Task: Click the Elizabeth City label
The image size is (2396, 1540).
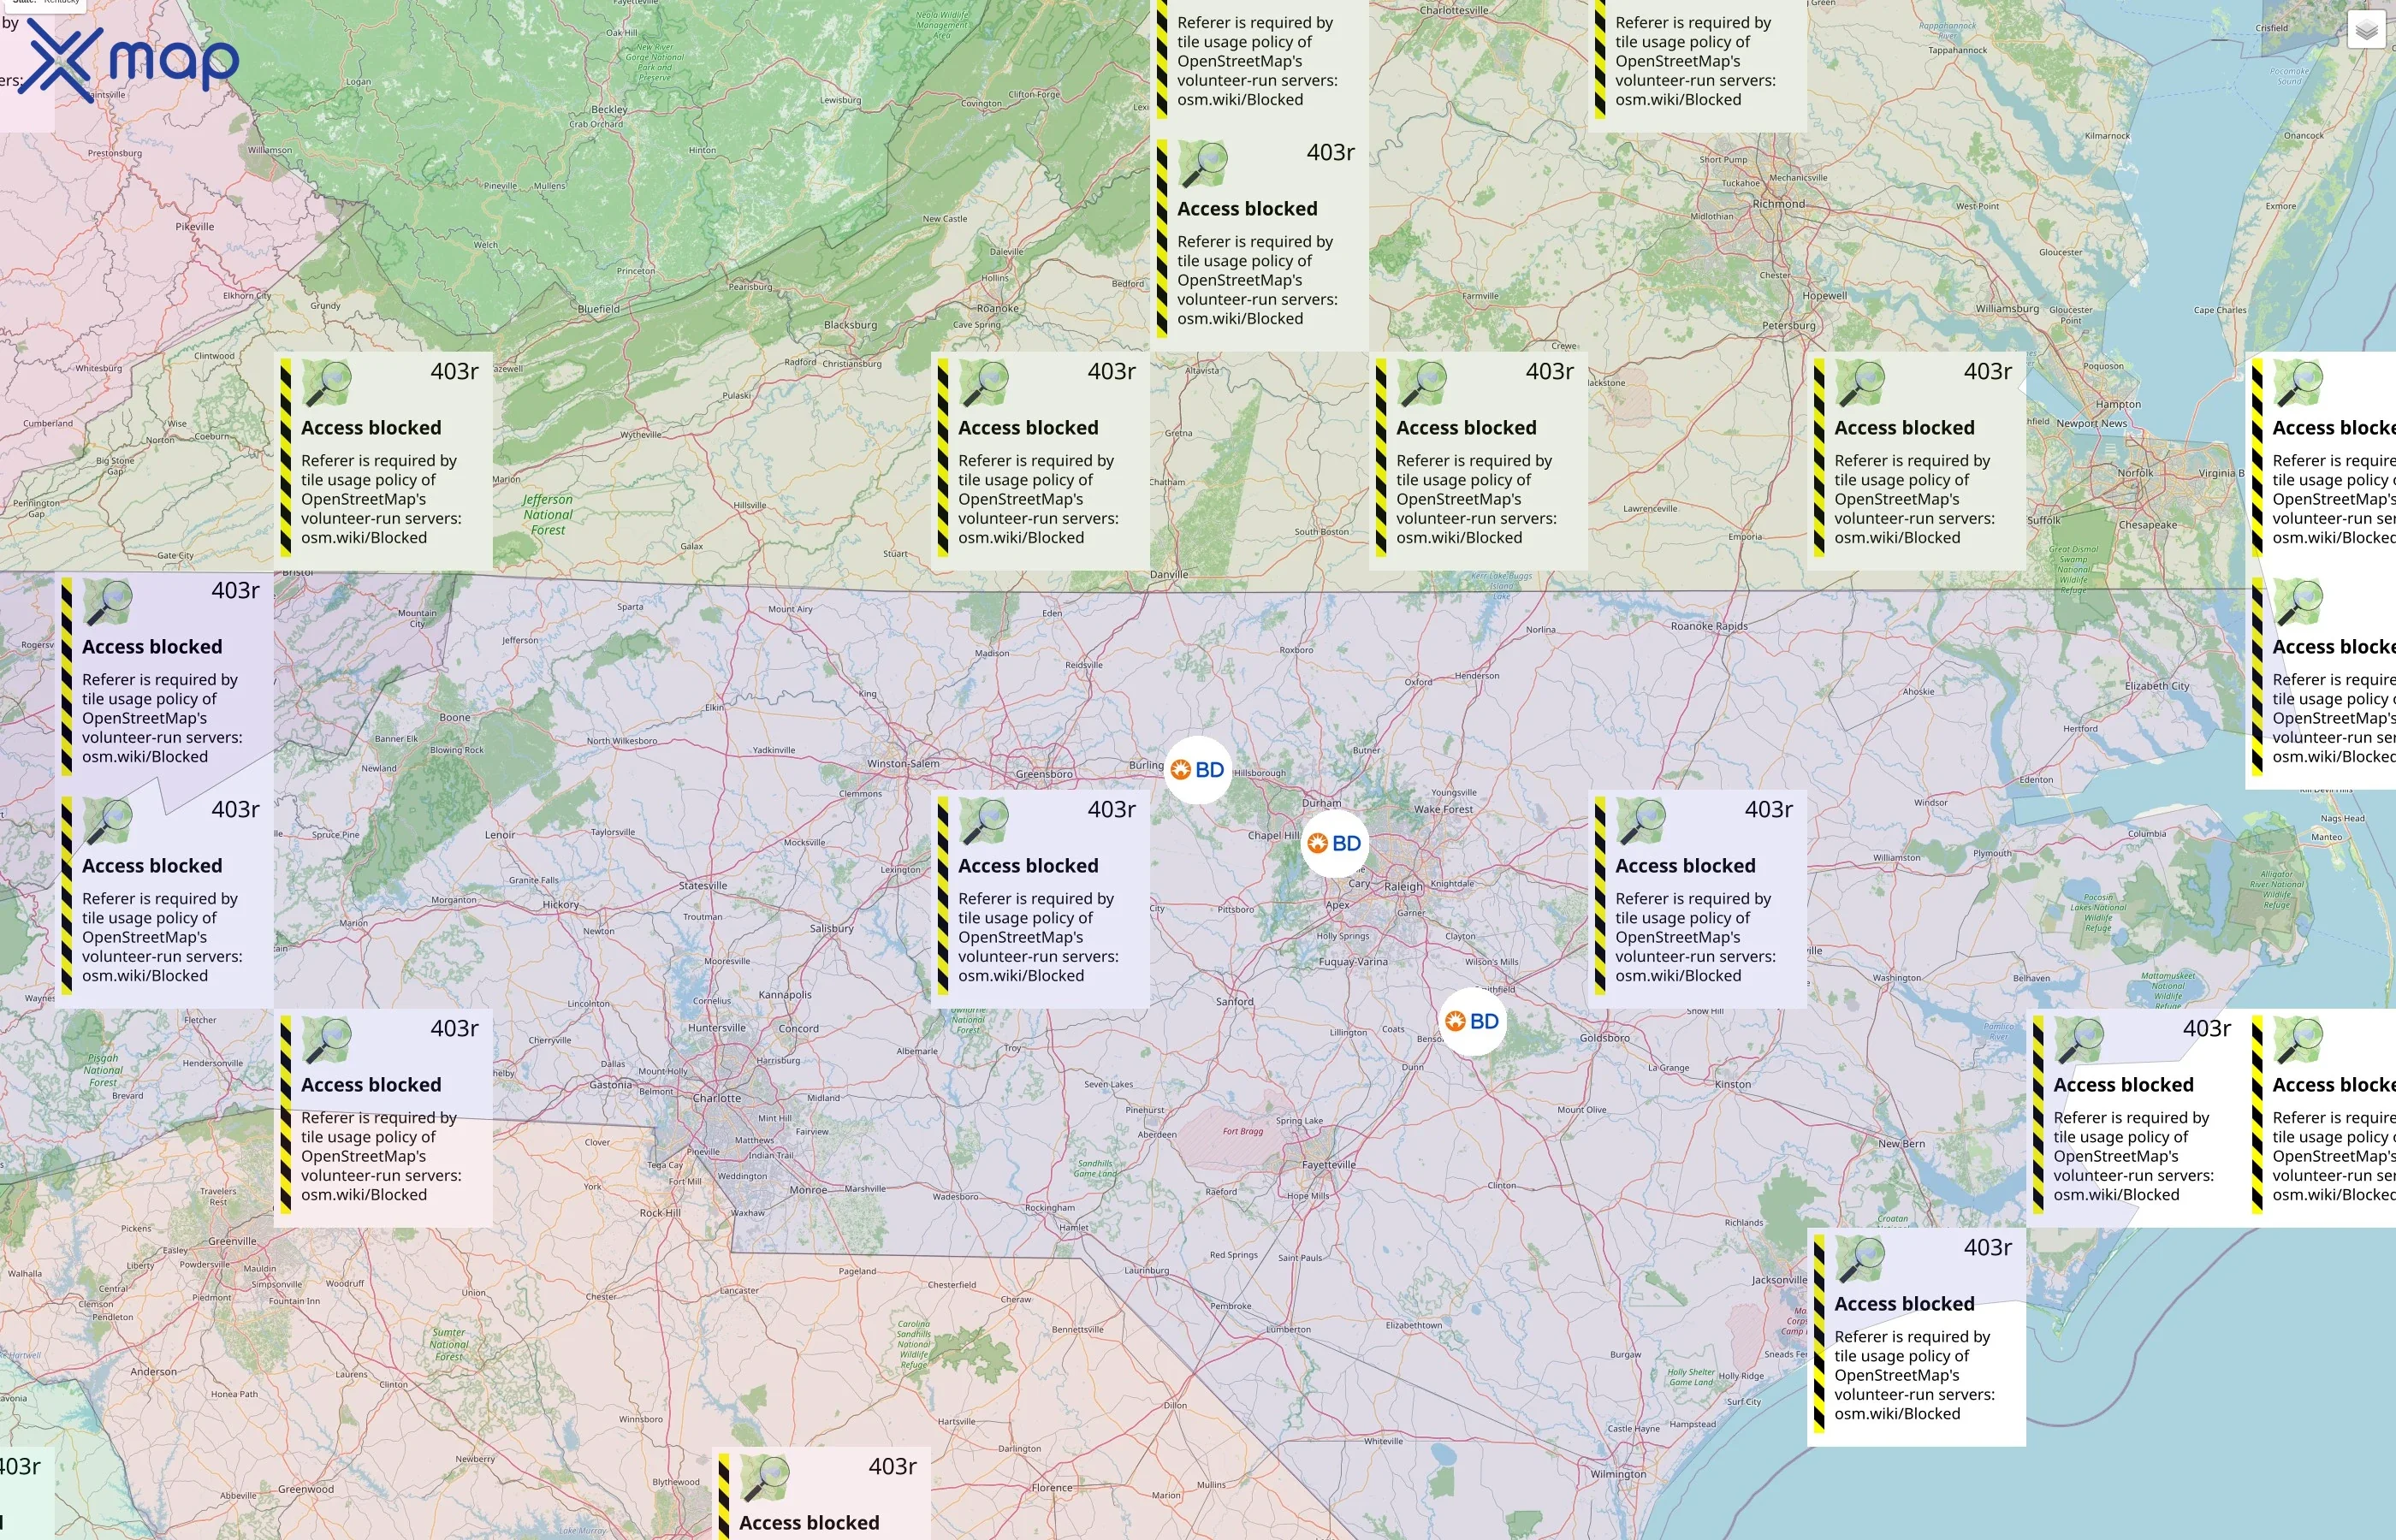Action: [x=2157, y=686]
